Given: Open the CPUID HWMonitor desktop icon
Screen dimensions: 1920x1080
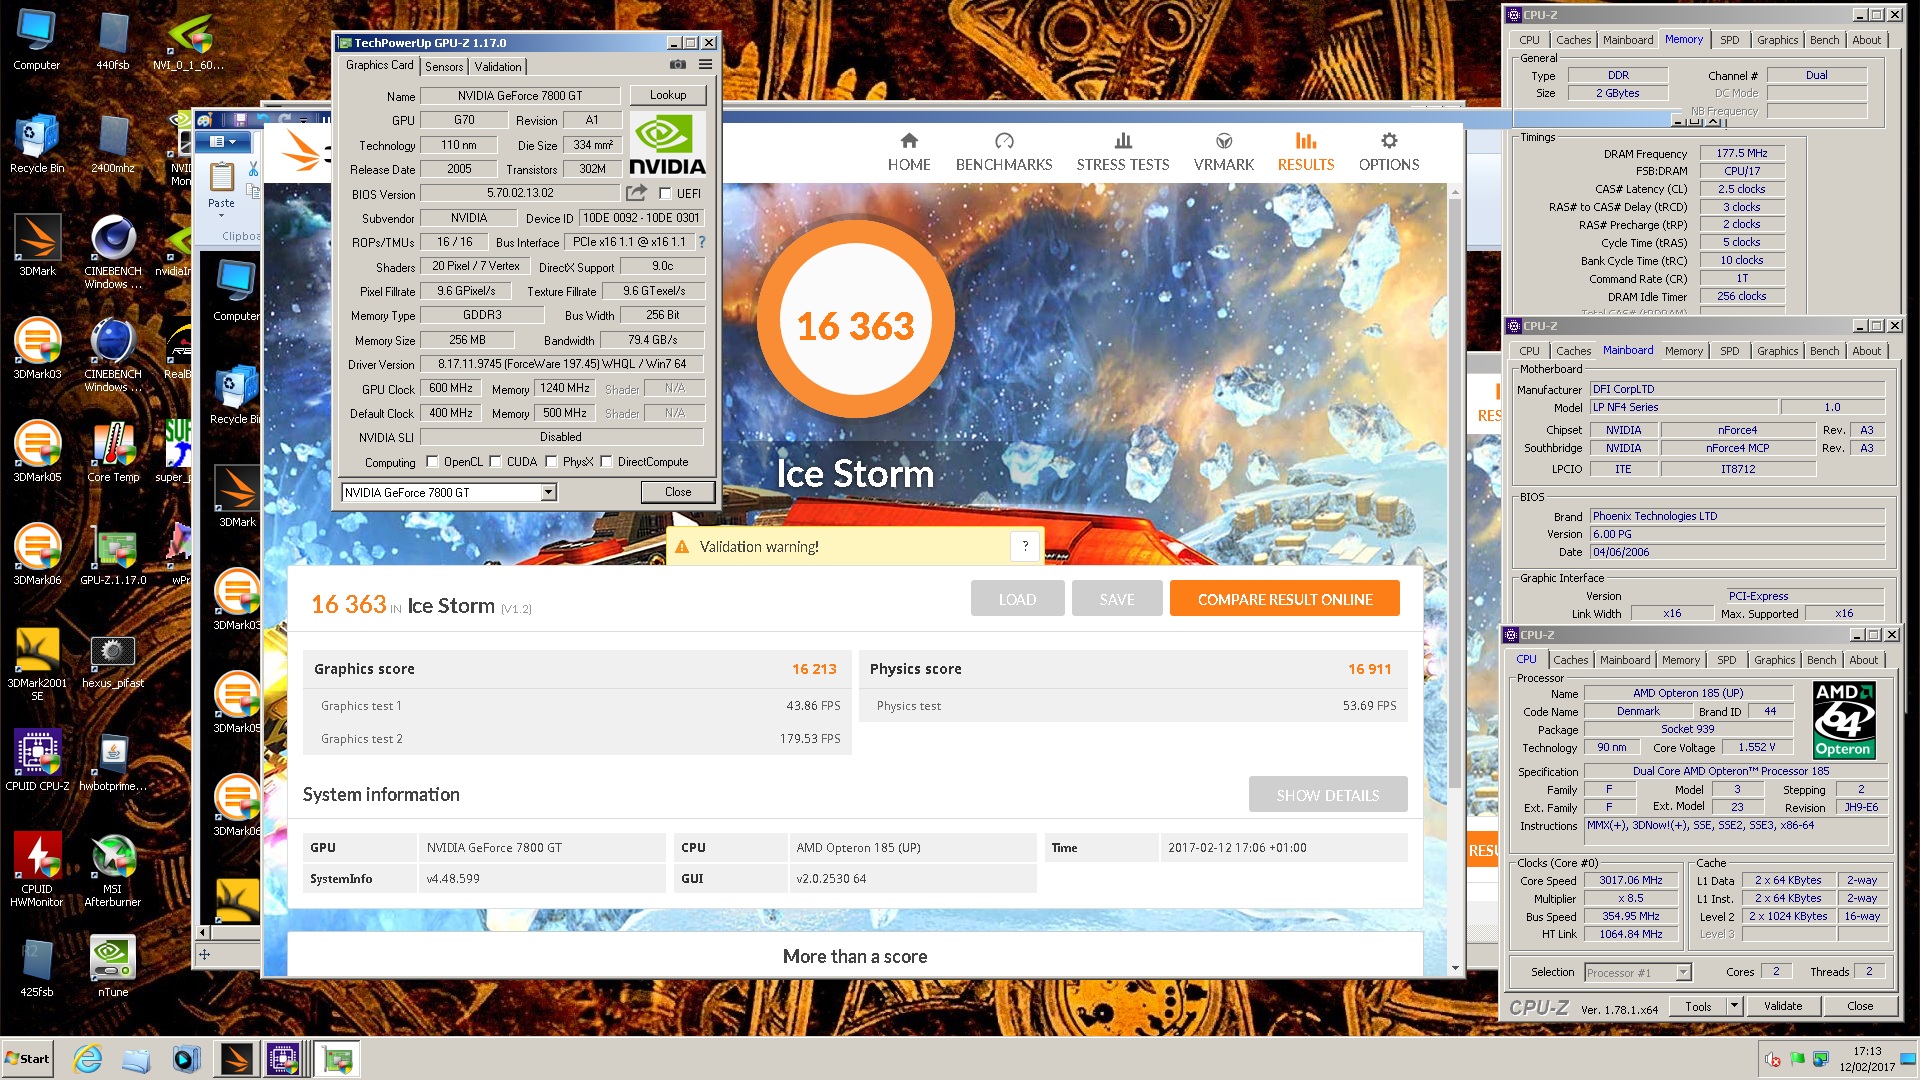Looking at the screenshot, I should [x=37, y=870].
